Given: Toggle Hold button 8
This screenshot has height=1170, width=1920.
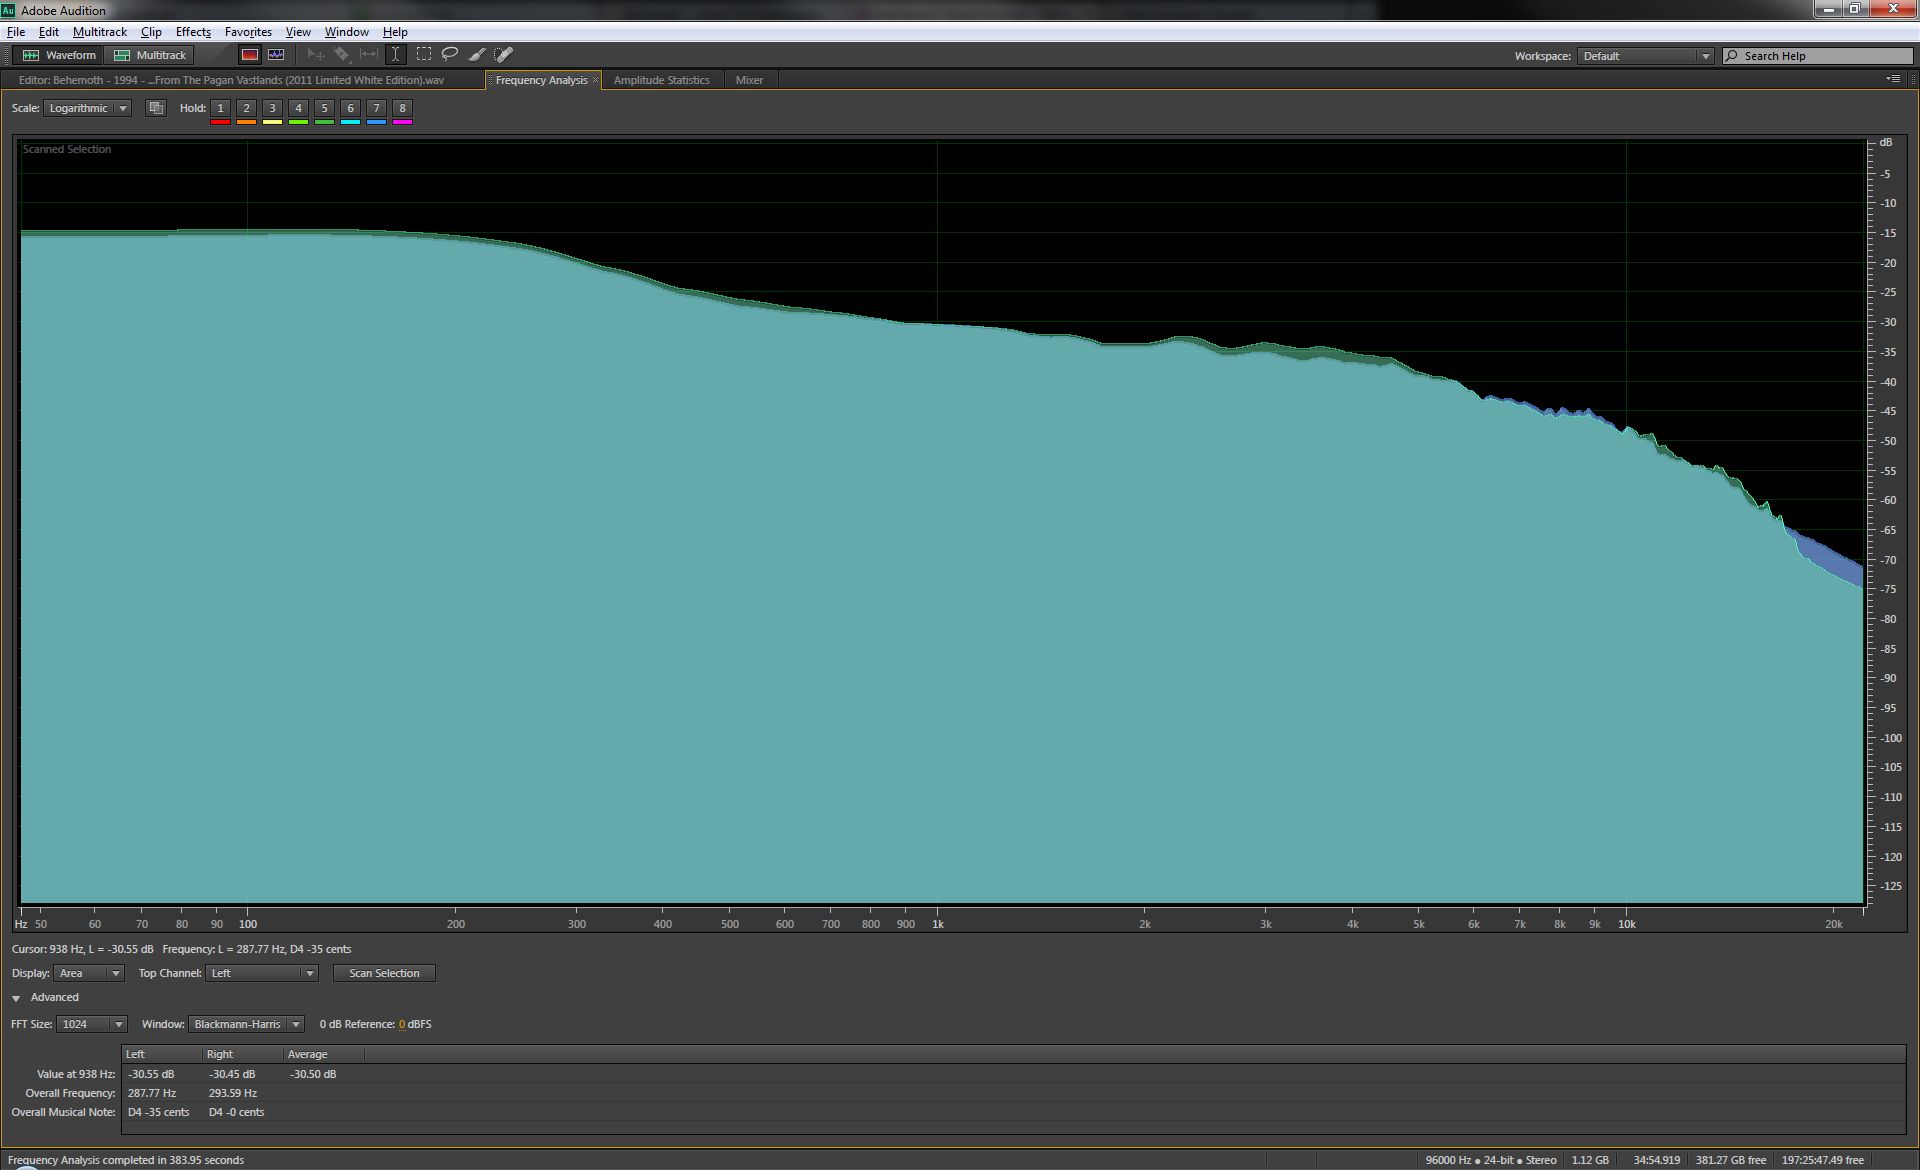Looking at the screenshot, I should pyautogui.click(x=402, y=108).
